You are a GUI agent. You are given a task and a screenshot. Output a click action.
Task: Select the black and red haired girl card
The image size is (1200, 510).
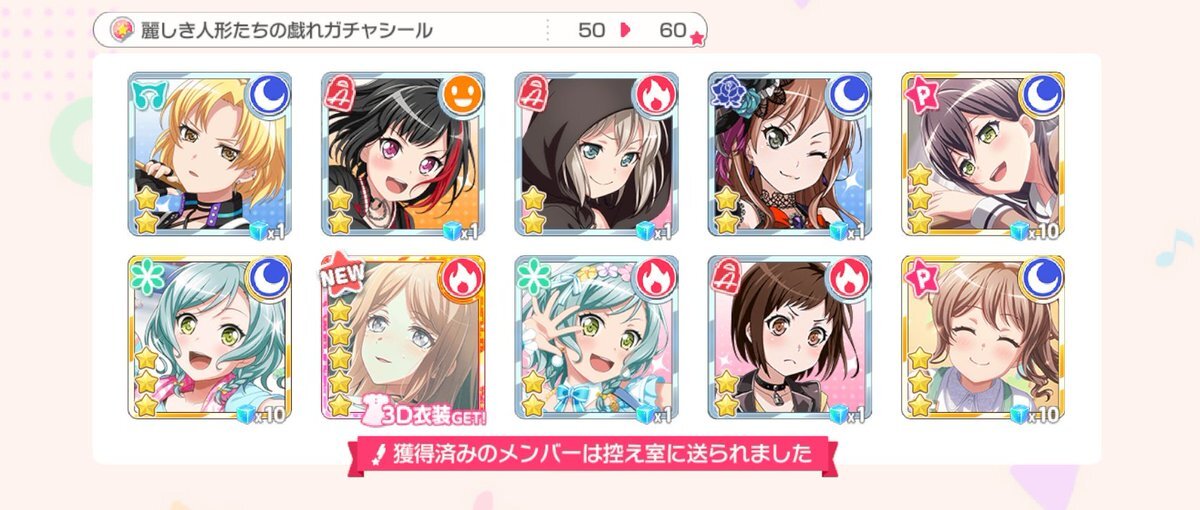403,154
